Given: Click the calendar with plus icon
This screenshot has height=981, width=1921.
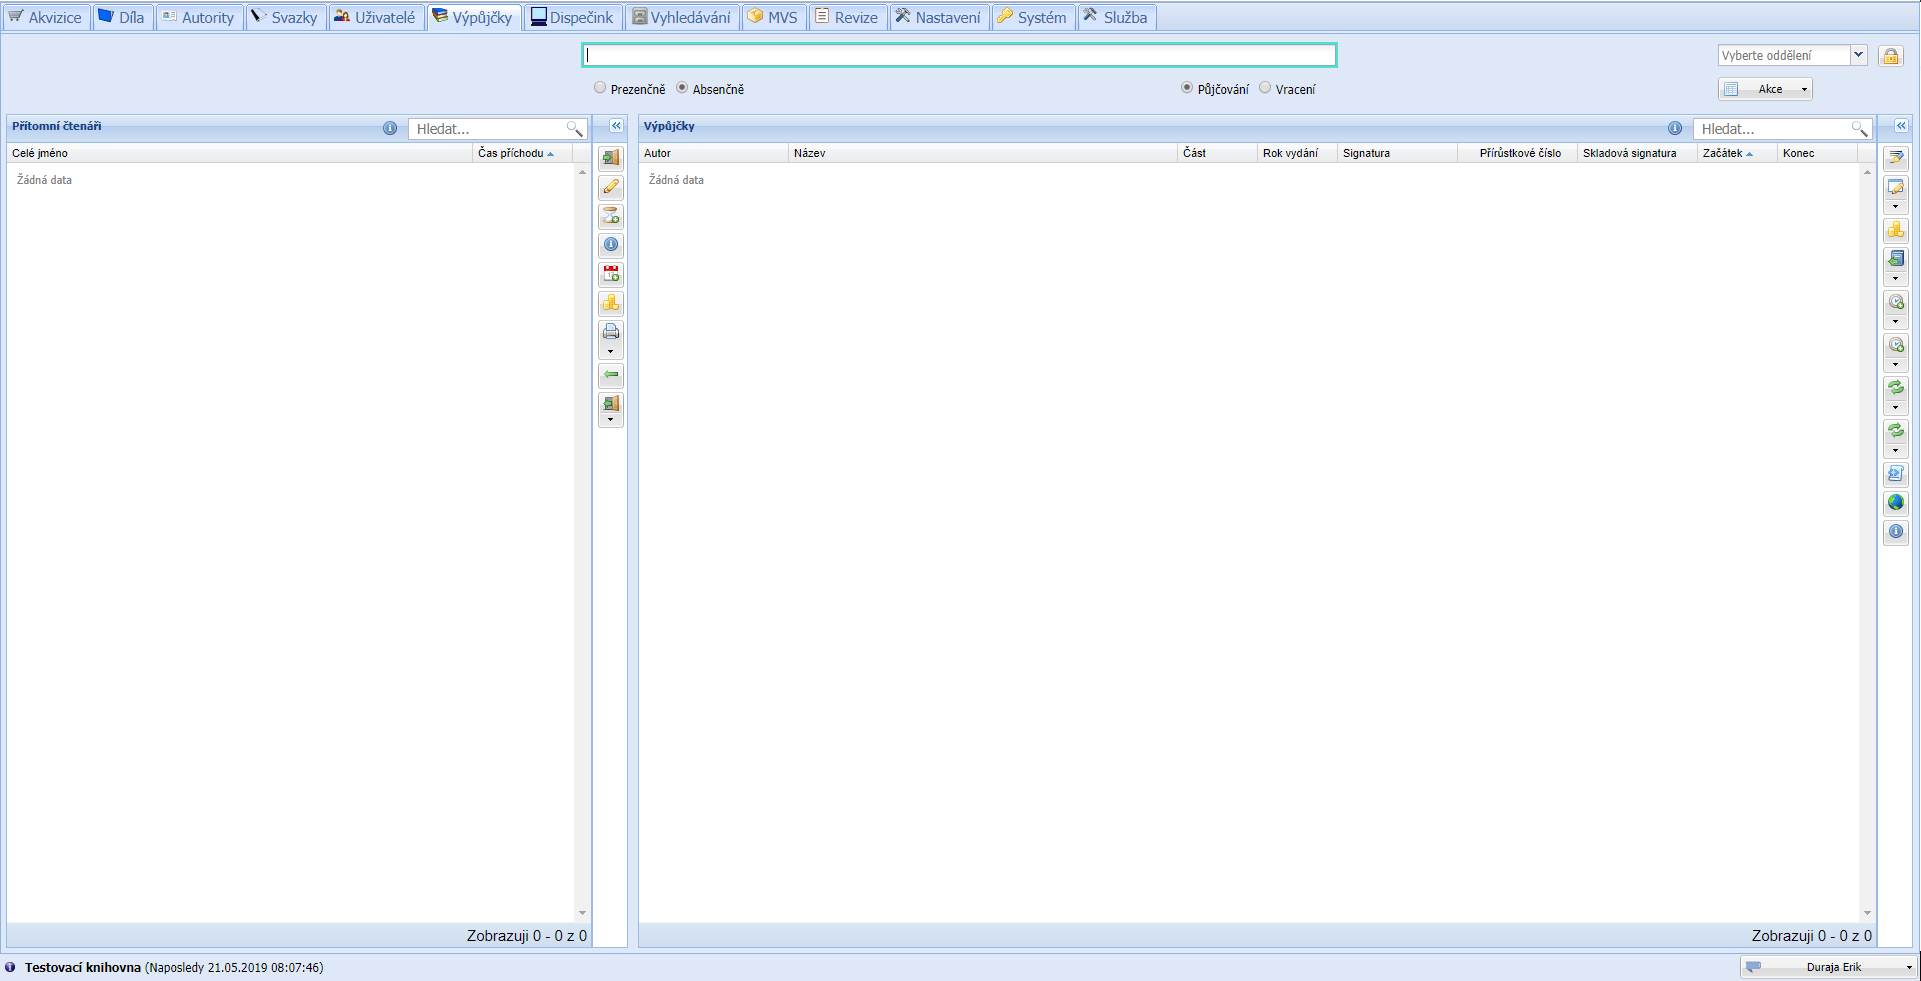Looking at the screenshot, I should [x=611, y=274].
